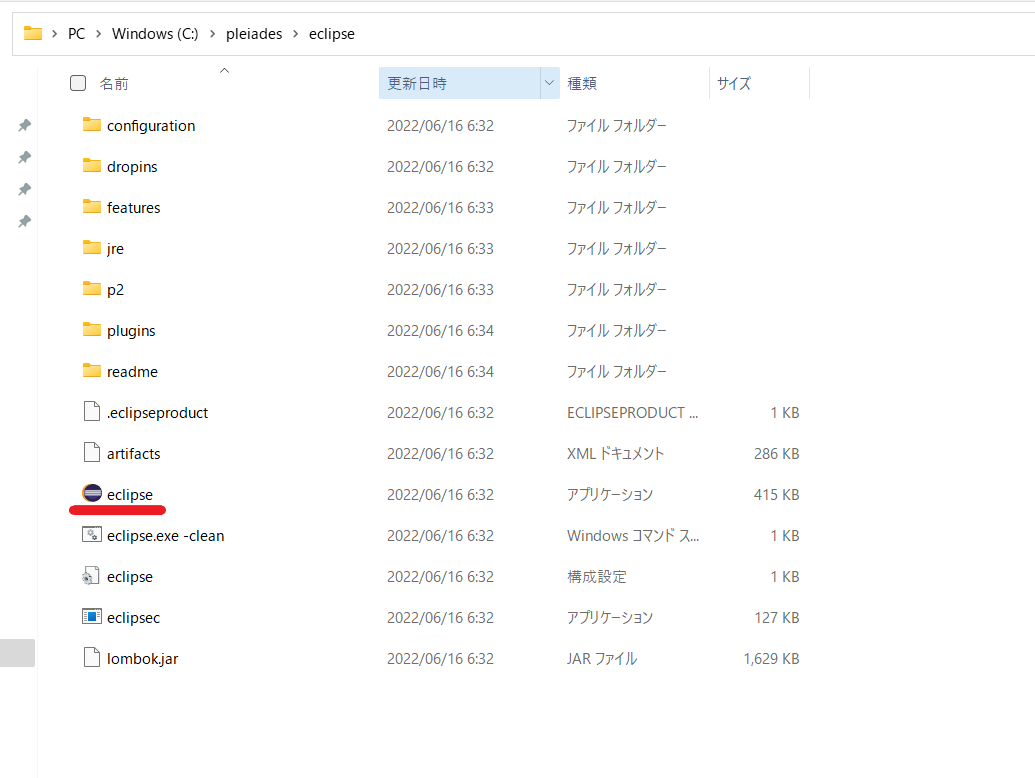This screenshot has width=1035, height=778.
Task: Click the folder icon in address bar
Action: (33, 33)
